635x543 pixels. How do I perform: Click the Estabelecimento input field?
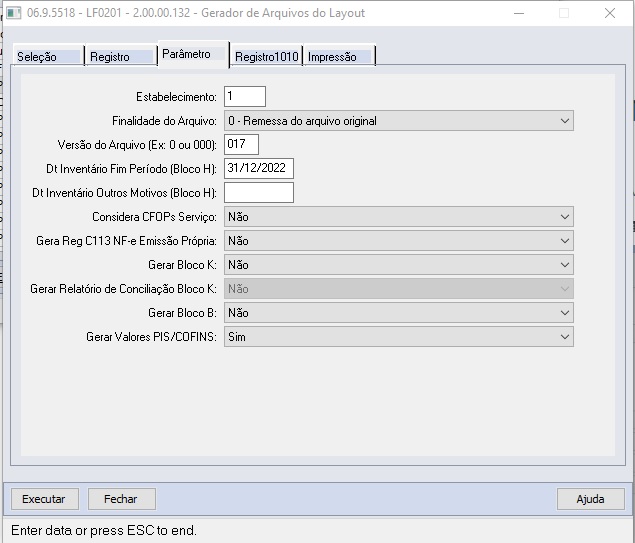point(245,96)
